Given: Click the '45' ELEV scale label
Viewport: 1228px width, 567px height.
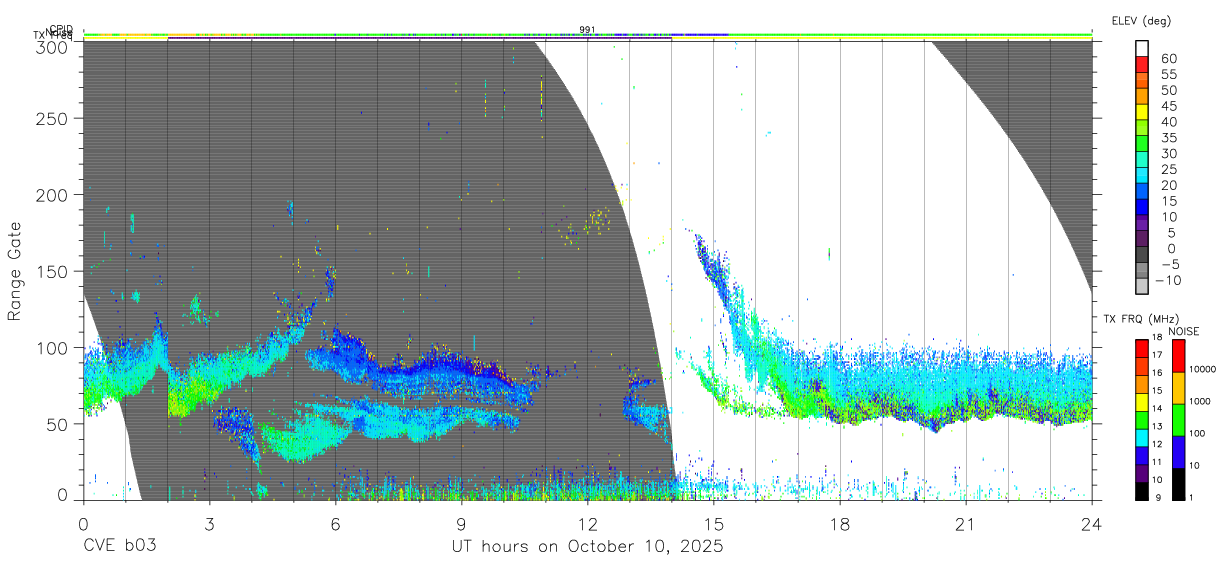Looking at the screenshot, I should [x=1168, y=105].
